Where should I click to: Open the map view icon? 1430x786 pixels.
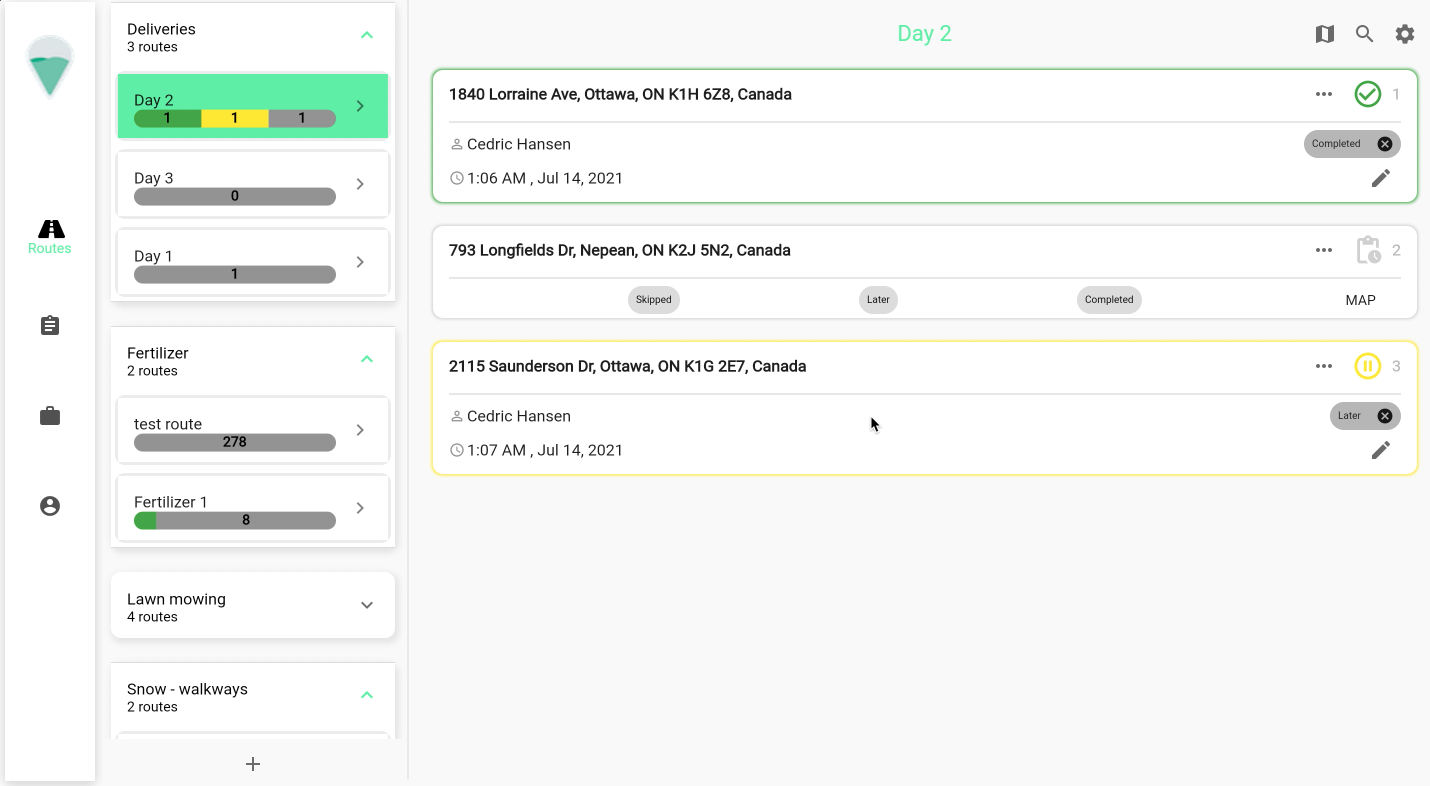pyautogui.click(x=1324, y=34)
